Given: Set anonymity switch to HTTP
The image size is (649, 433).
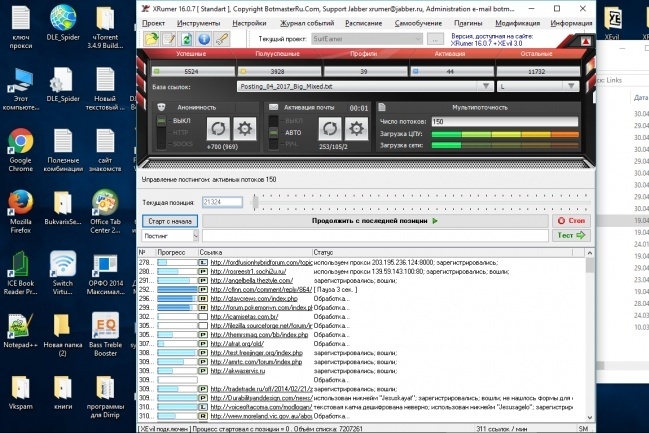Looking at the screenshot, I should (x=180, y=132).
